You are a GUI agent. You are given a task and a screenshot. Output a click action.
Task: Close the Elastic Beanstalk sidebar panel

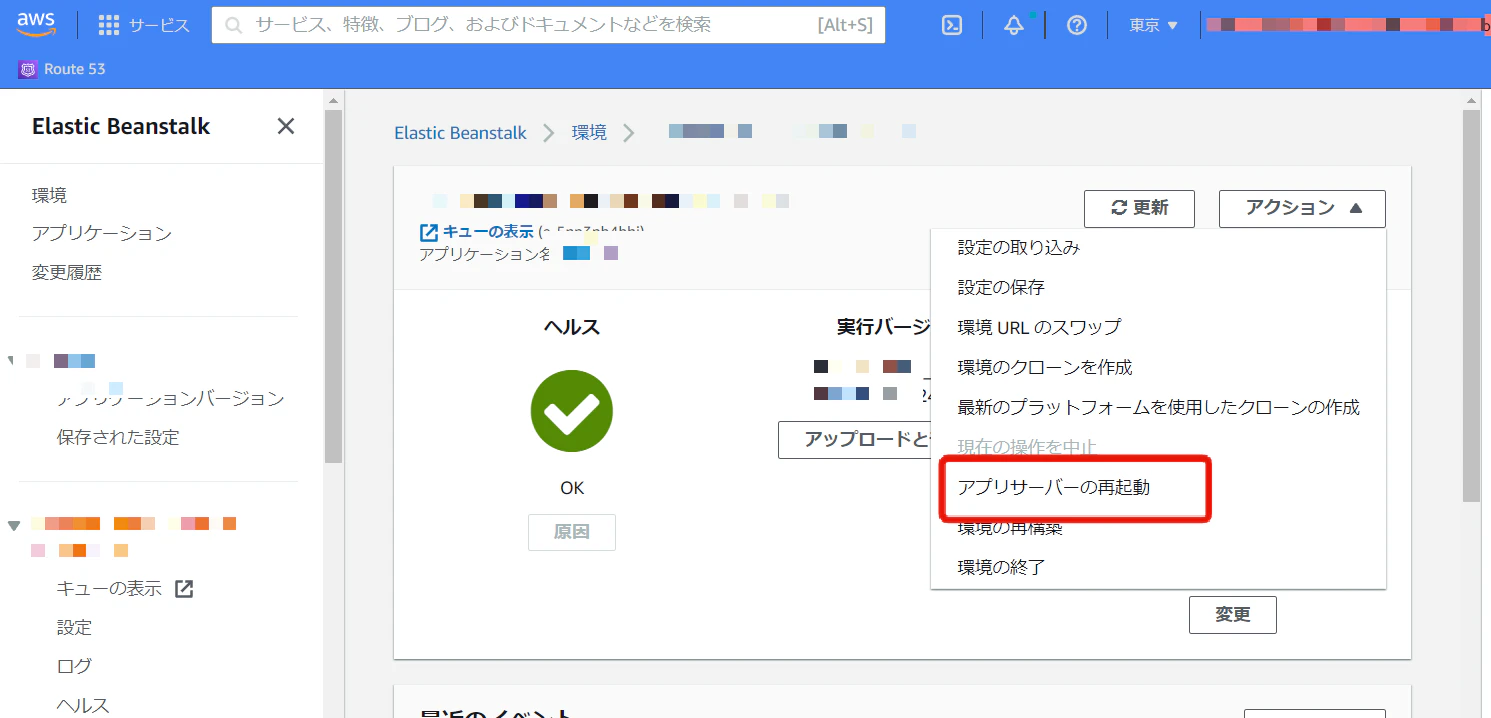click(x=286, y=126)
